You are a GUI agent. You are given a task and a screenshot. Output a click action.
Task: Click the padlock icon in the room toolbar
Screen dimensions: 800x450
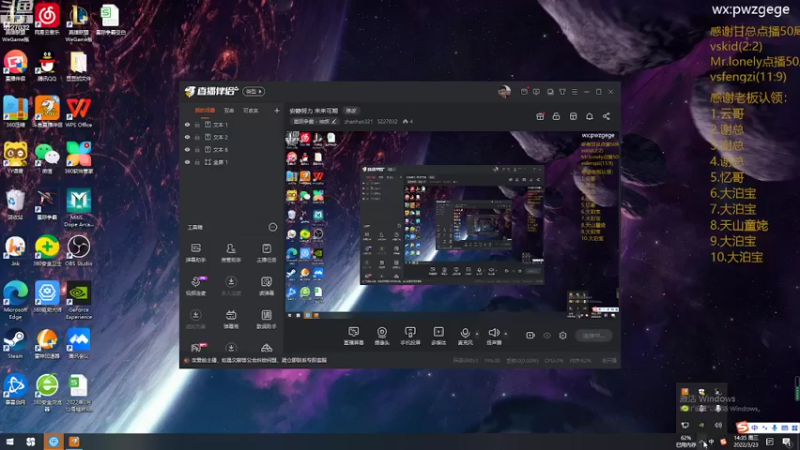click(x=556, y=116)
